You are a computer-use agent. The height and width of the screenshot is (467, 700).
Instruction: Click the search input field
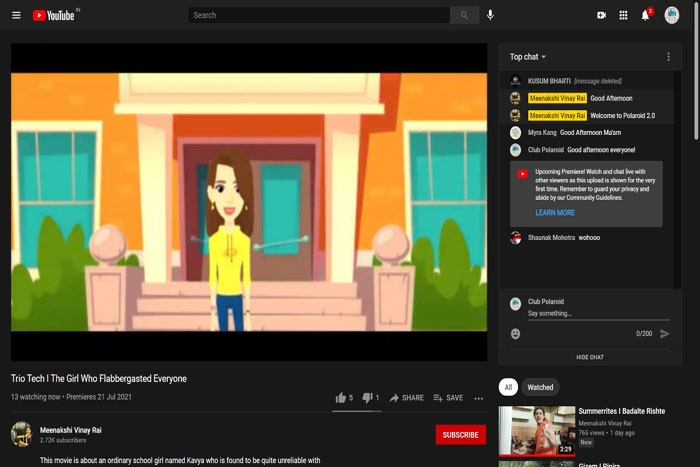(319, 15)
